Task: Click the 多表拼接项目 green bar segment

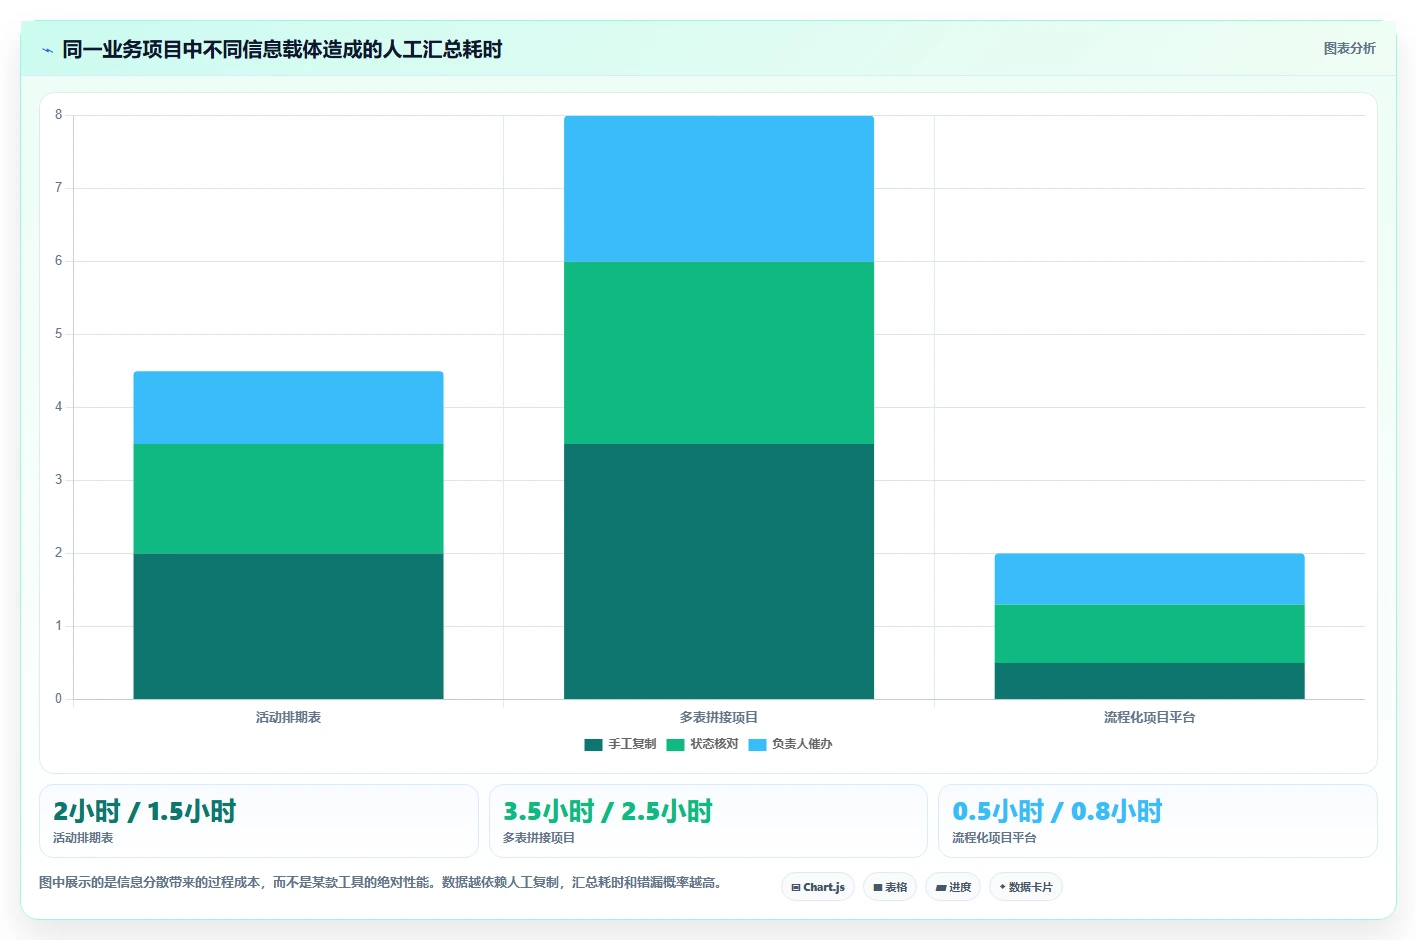Action: pyautogui.click(x=719, y=353)
